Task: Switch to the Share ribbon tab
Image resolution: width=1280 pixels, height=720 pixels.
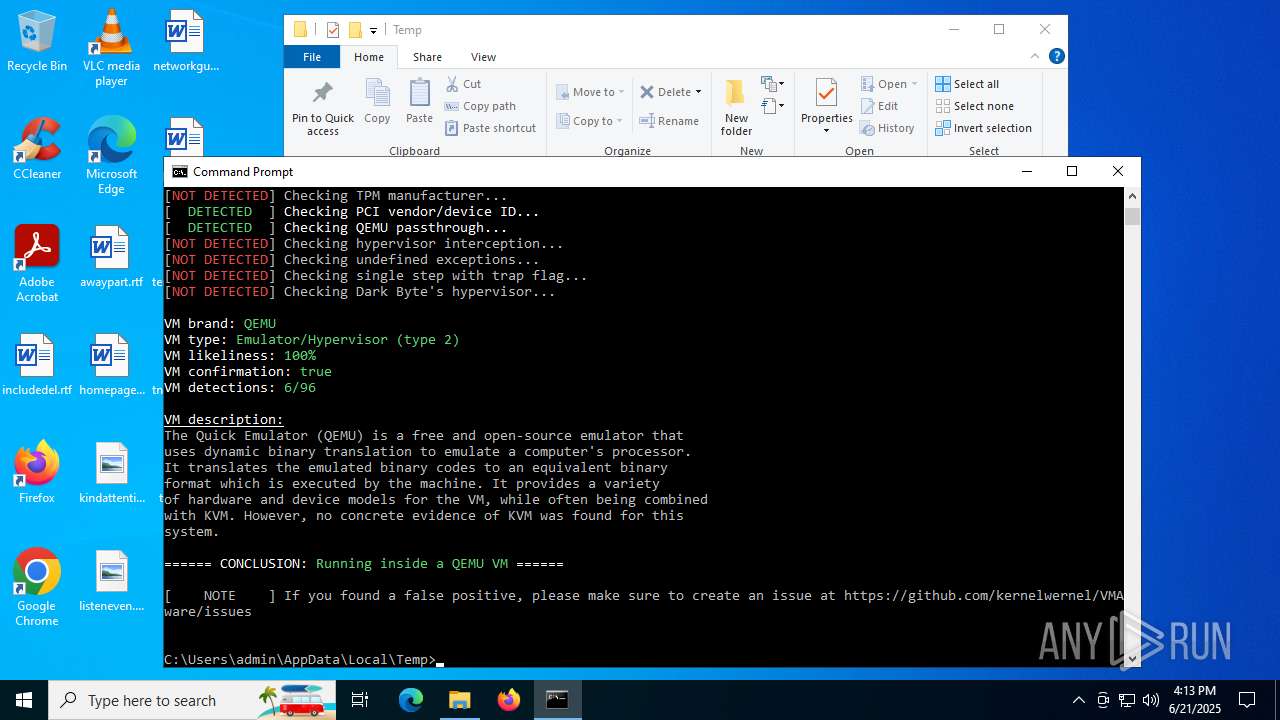Action: point(427,57)
